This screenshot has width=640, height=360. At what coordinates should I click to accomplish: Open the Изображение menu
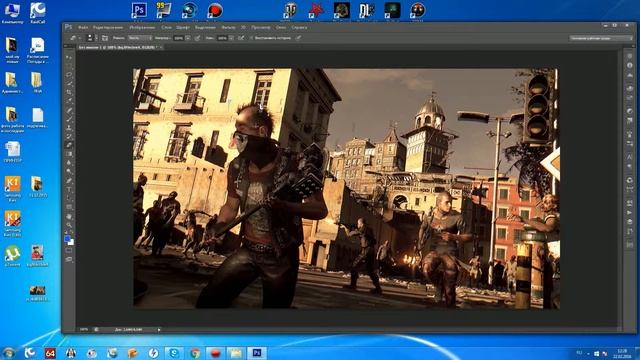pyautogui.click(x=142, y=27)
